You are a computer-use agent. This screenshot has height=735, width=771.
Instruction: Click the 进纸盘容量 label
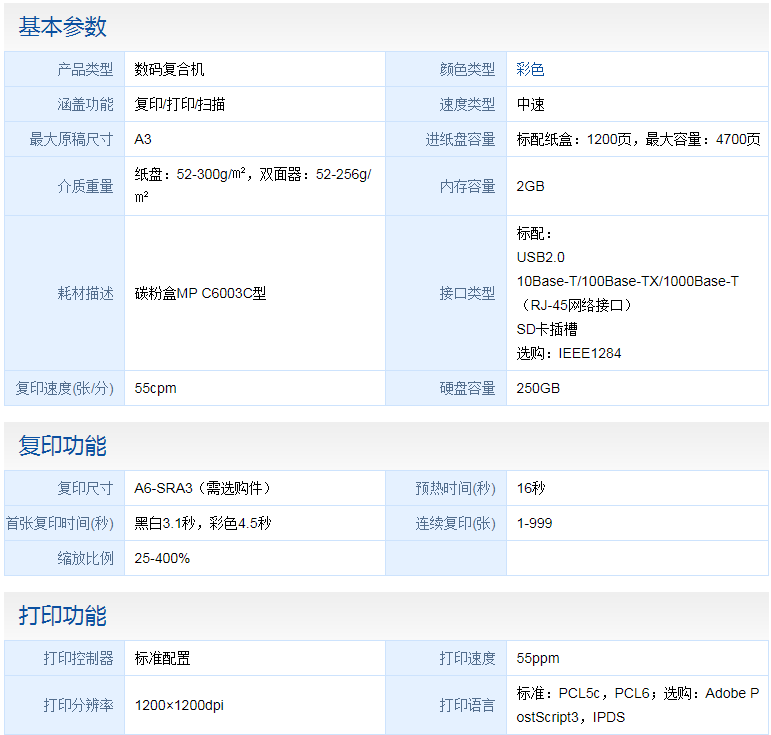tap(460, 140)
